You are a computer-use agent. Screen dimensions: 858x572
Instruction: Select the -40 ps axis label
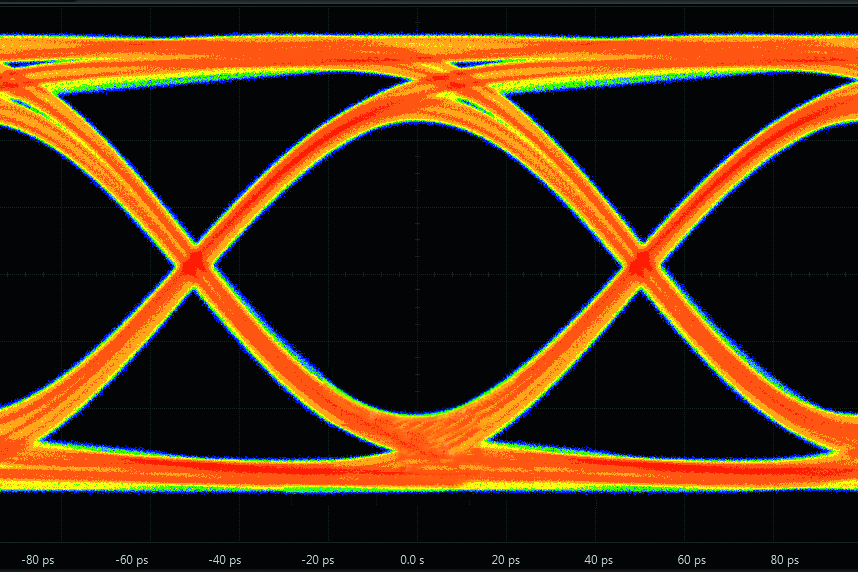[225, 560]
